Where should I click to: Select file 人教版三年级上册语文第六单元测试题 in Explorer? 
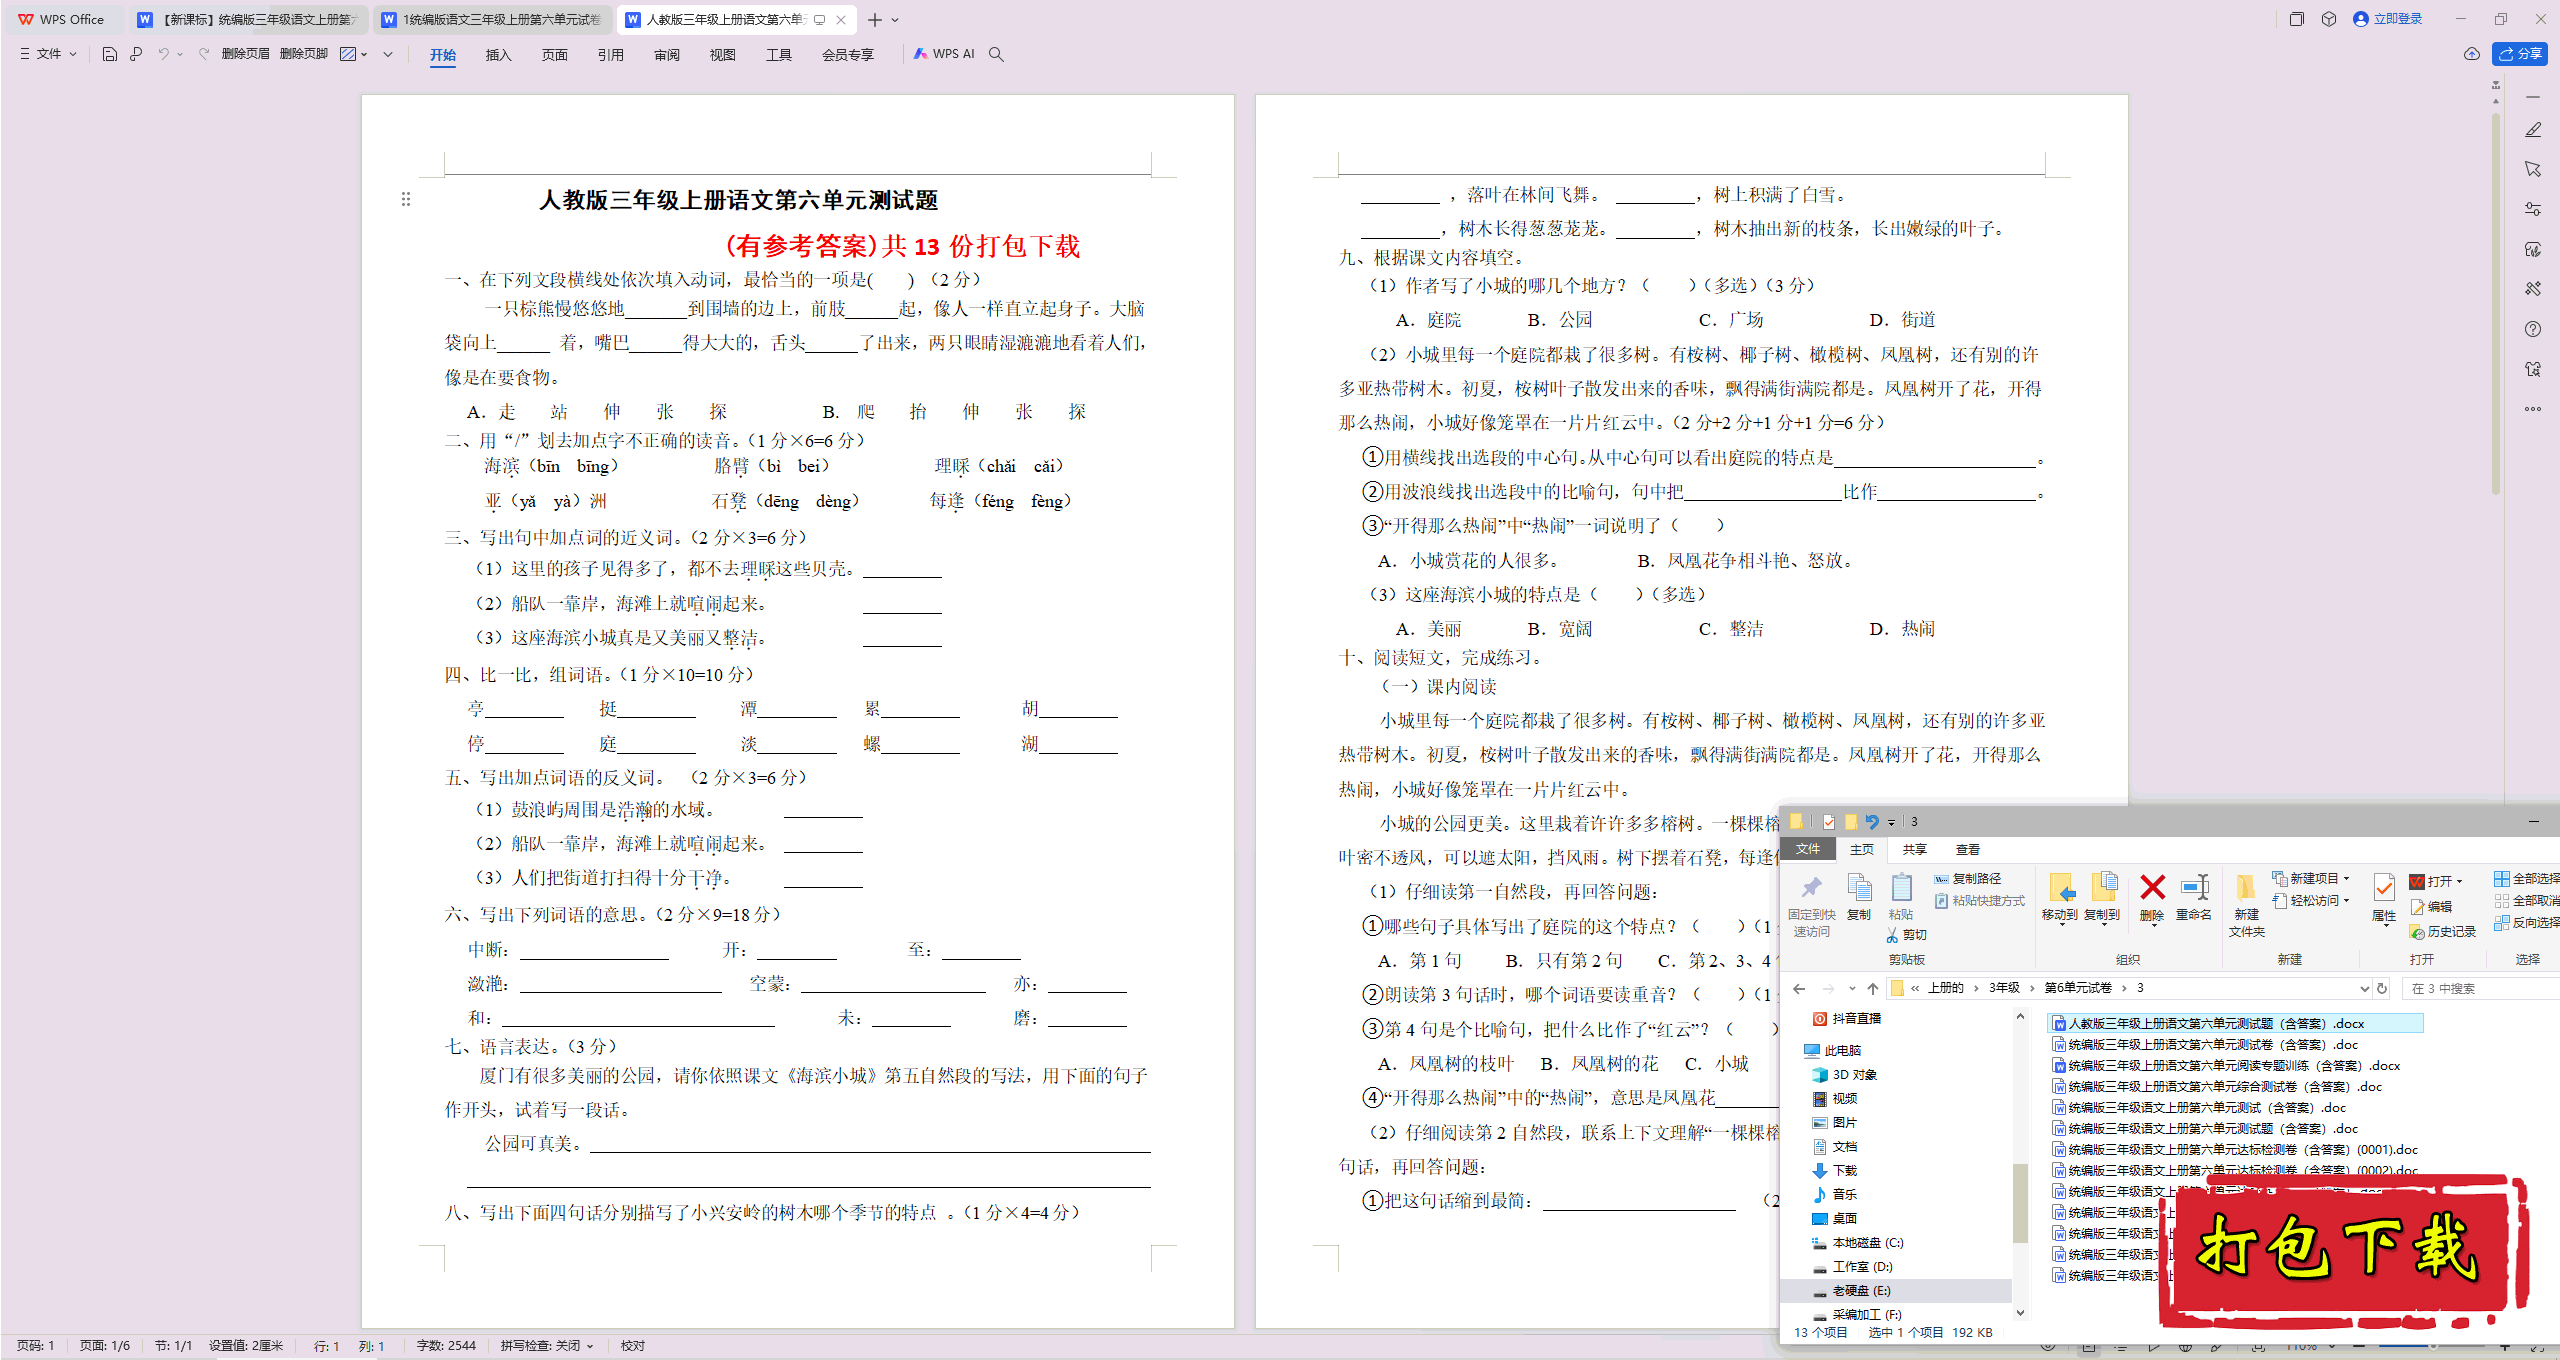pos(2234,1023)
